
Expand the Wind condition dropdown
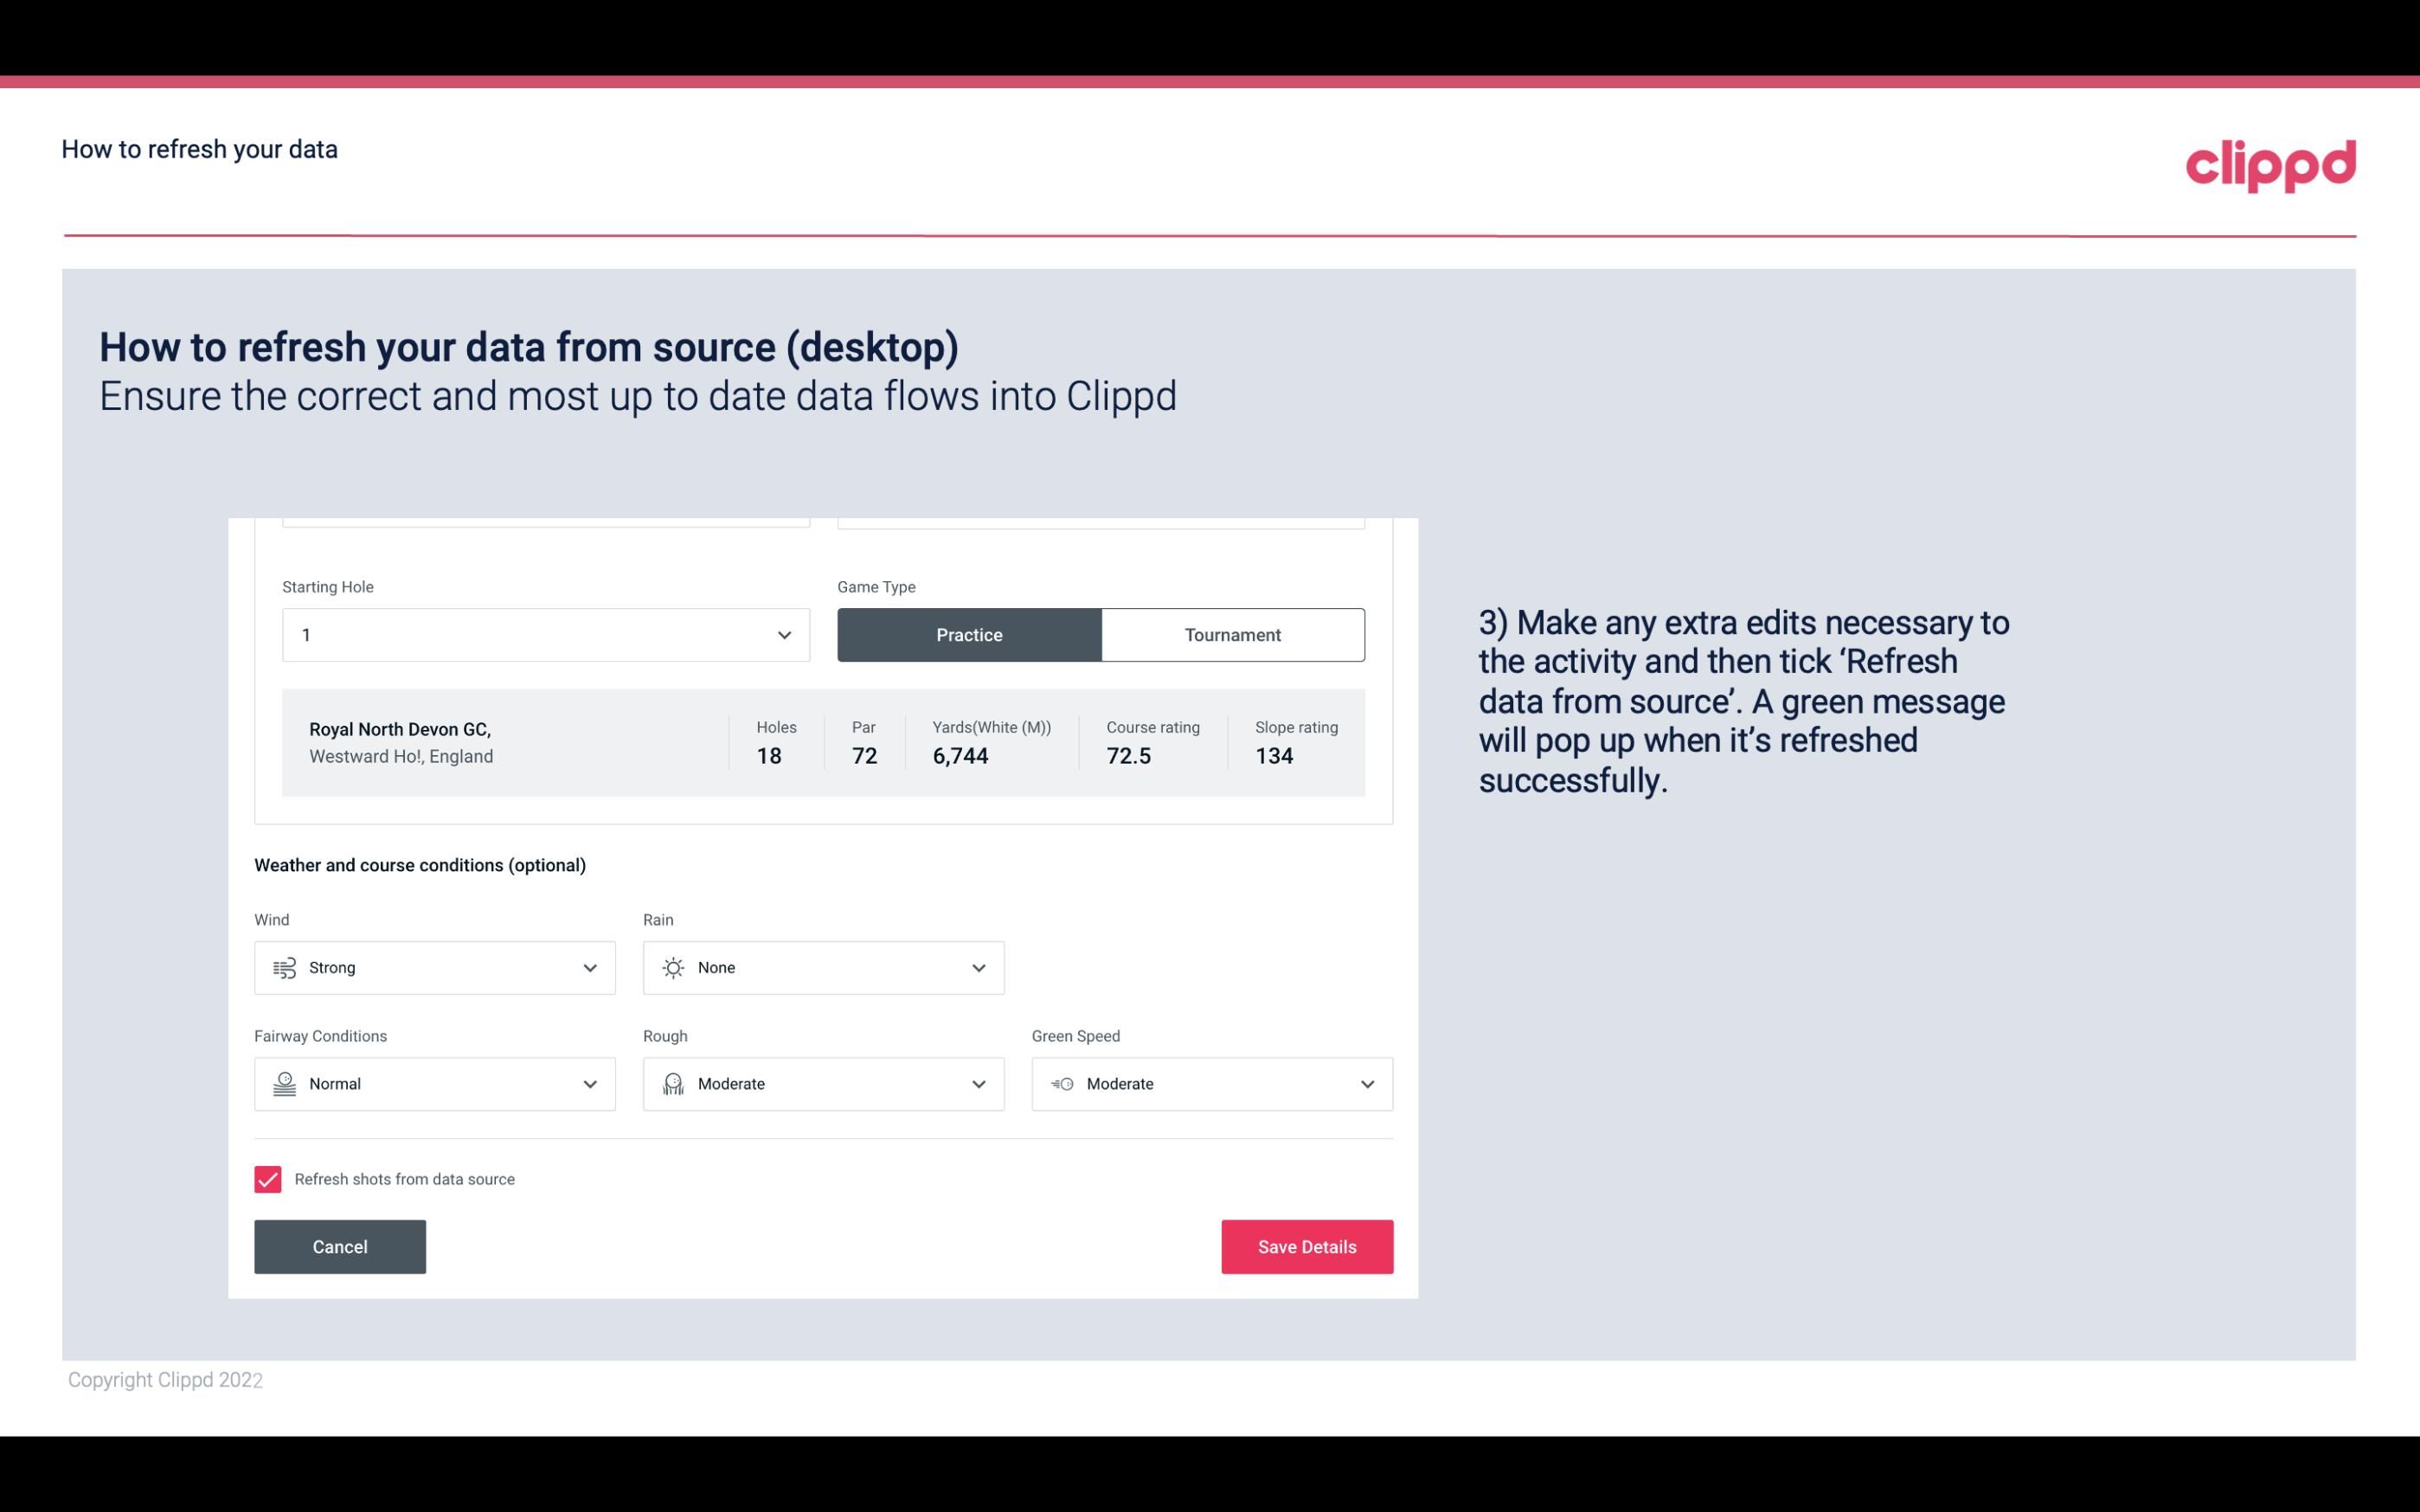[x=589, y=967]
